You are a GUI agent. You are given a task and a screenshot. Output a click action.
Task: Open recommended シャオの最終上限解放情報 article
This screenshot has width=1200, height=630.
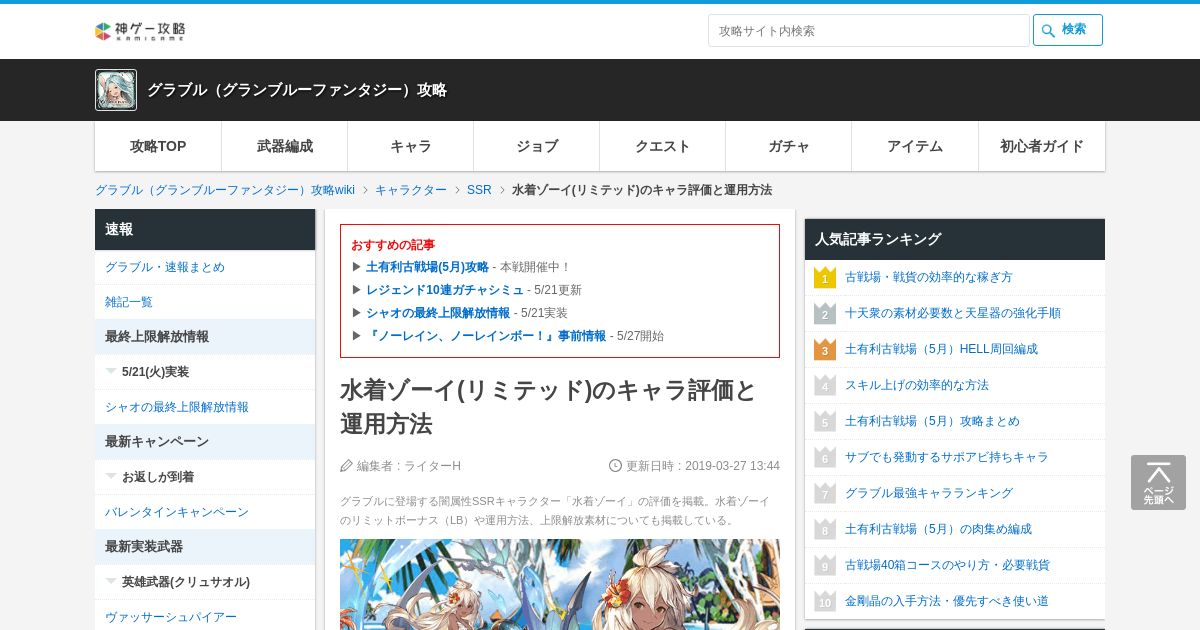[438, 313]
